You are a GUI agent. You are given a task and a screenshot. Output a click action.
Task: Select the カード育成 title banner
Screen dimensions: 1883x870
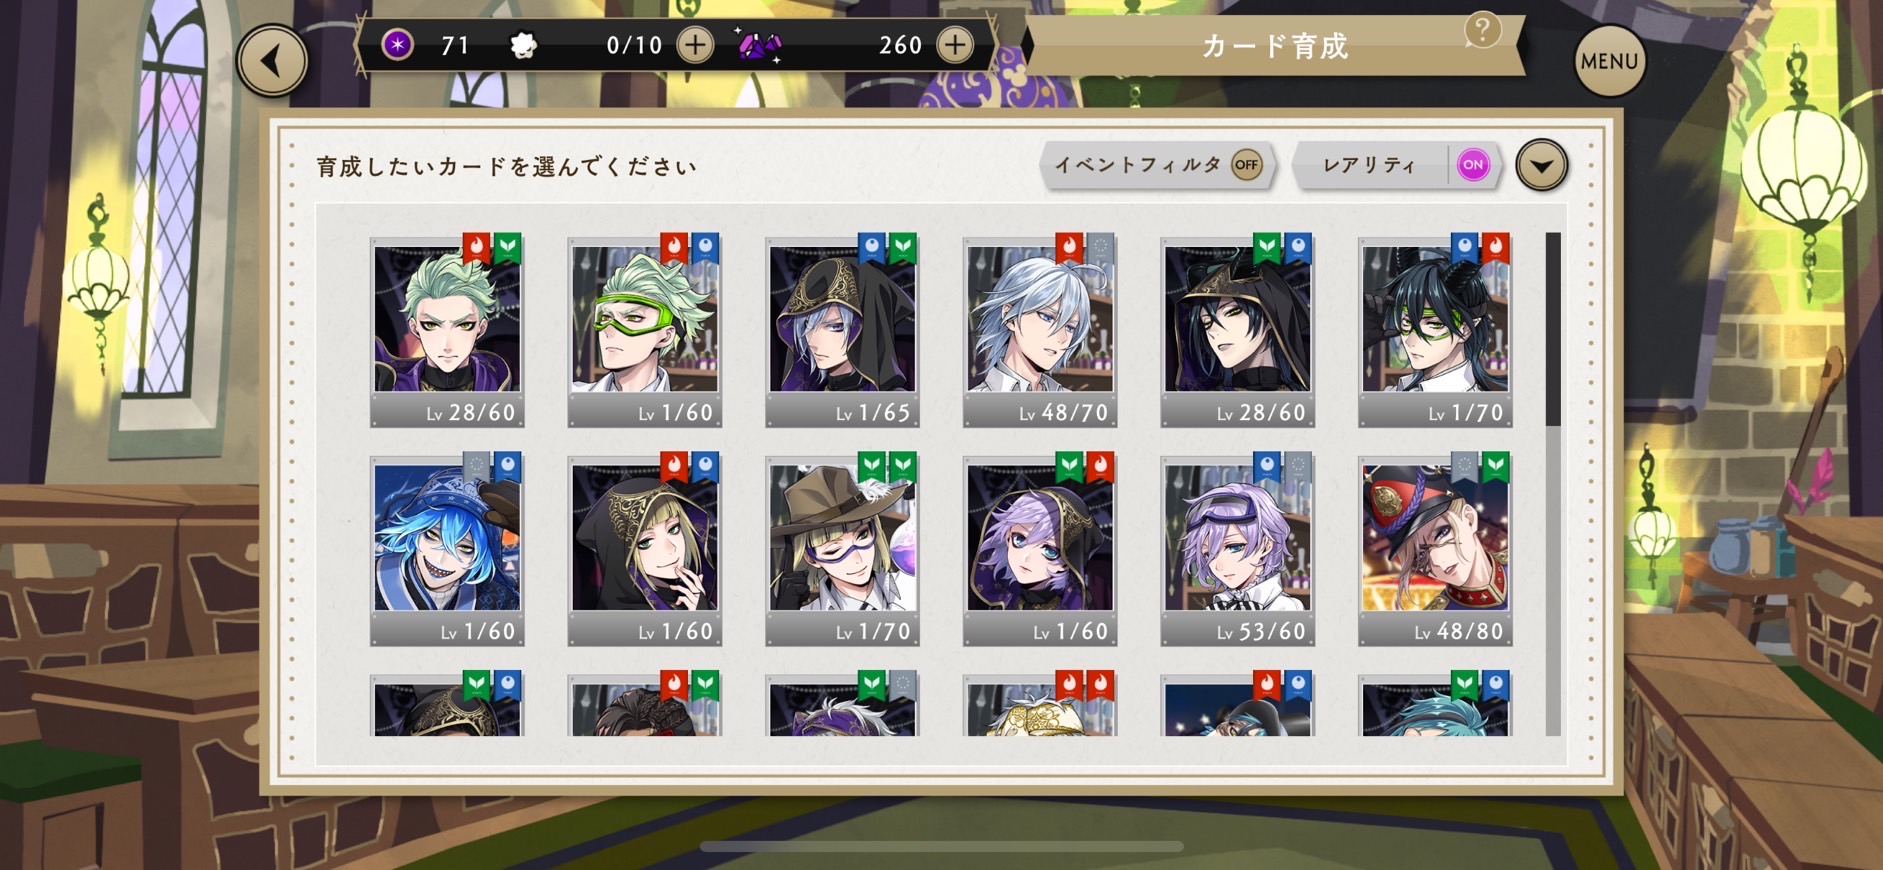[1274, 46]
